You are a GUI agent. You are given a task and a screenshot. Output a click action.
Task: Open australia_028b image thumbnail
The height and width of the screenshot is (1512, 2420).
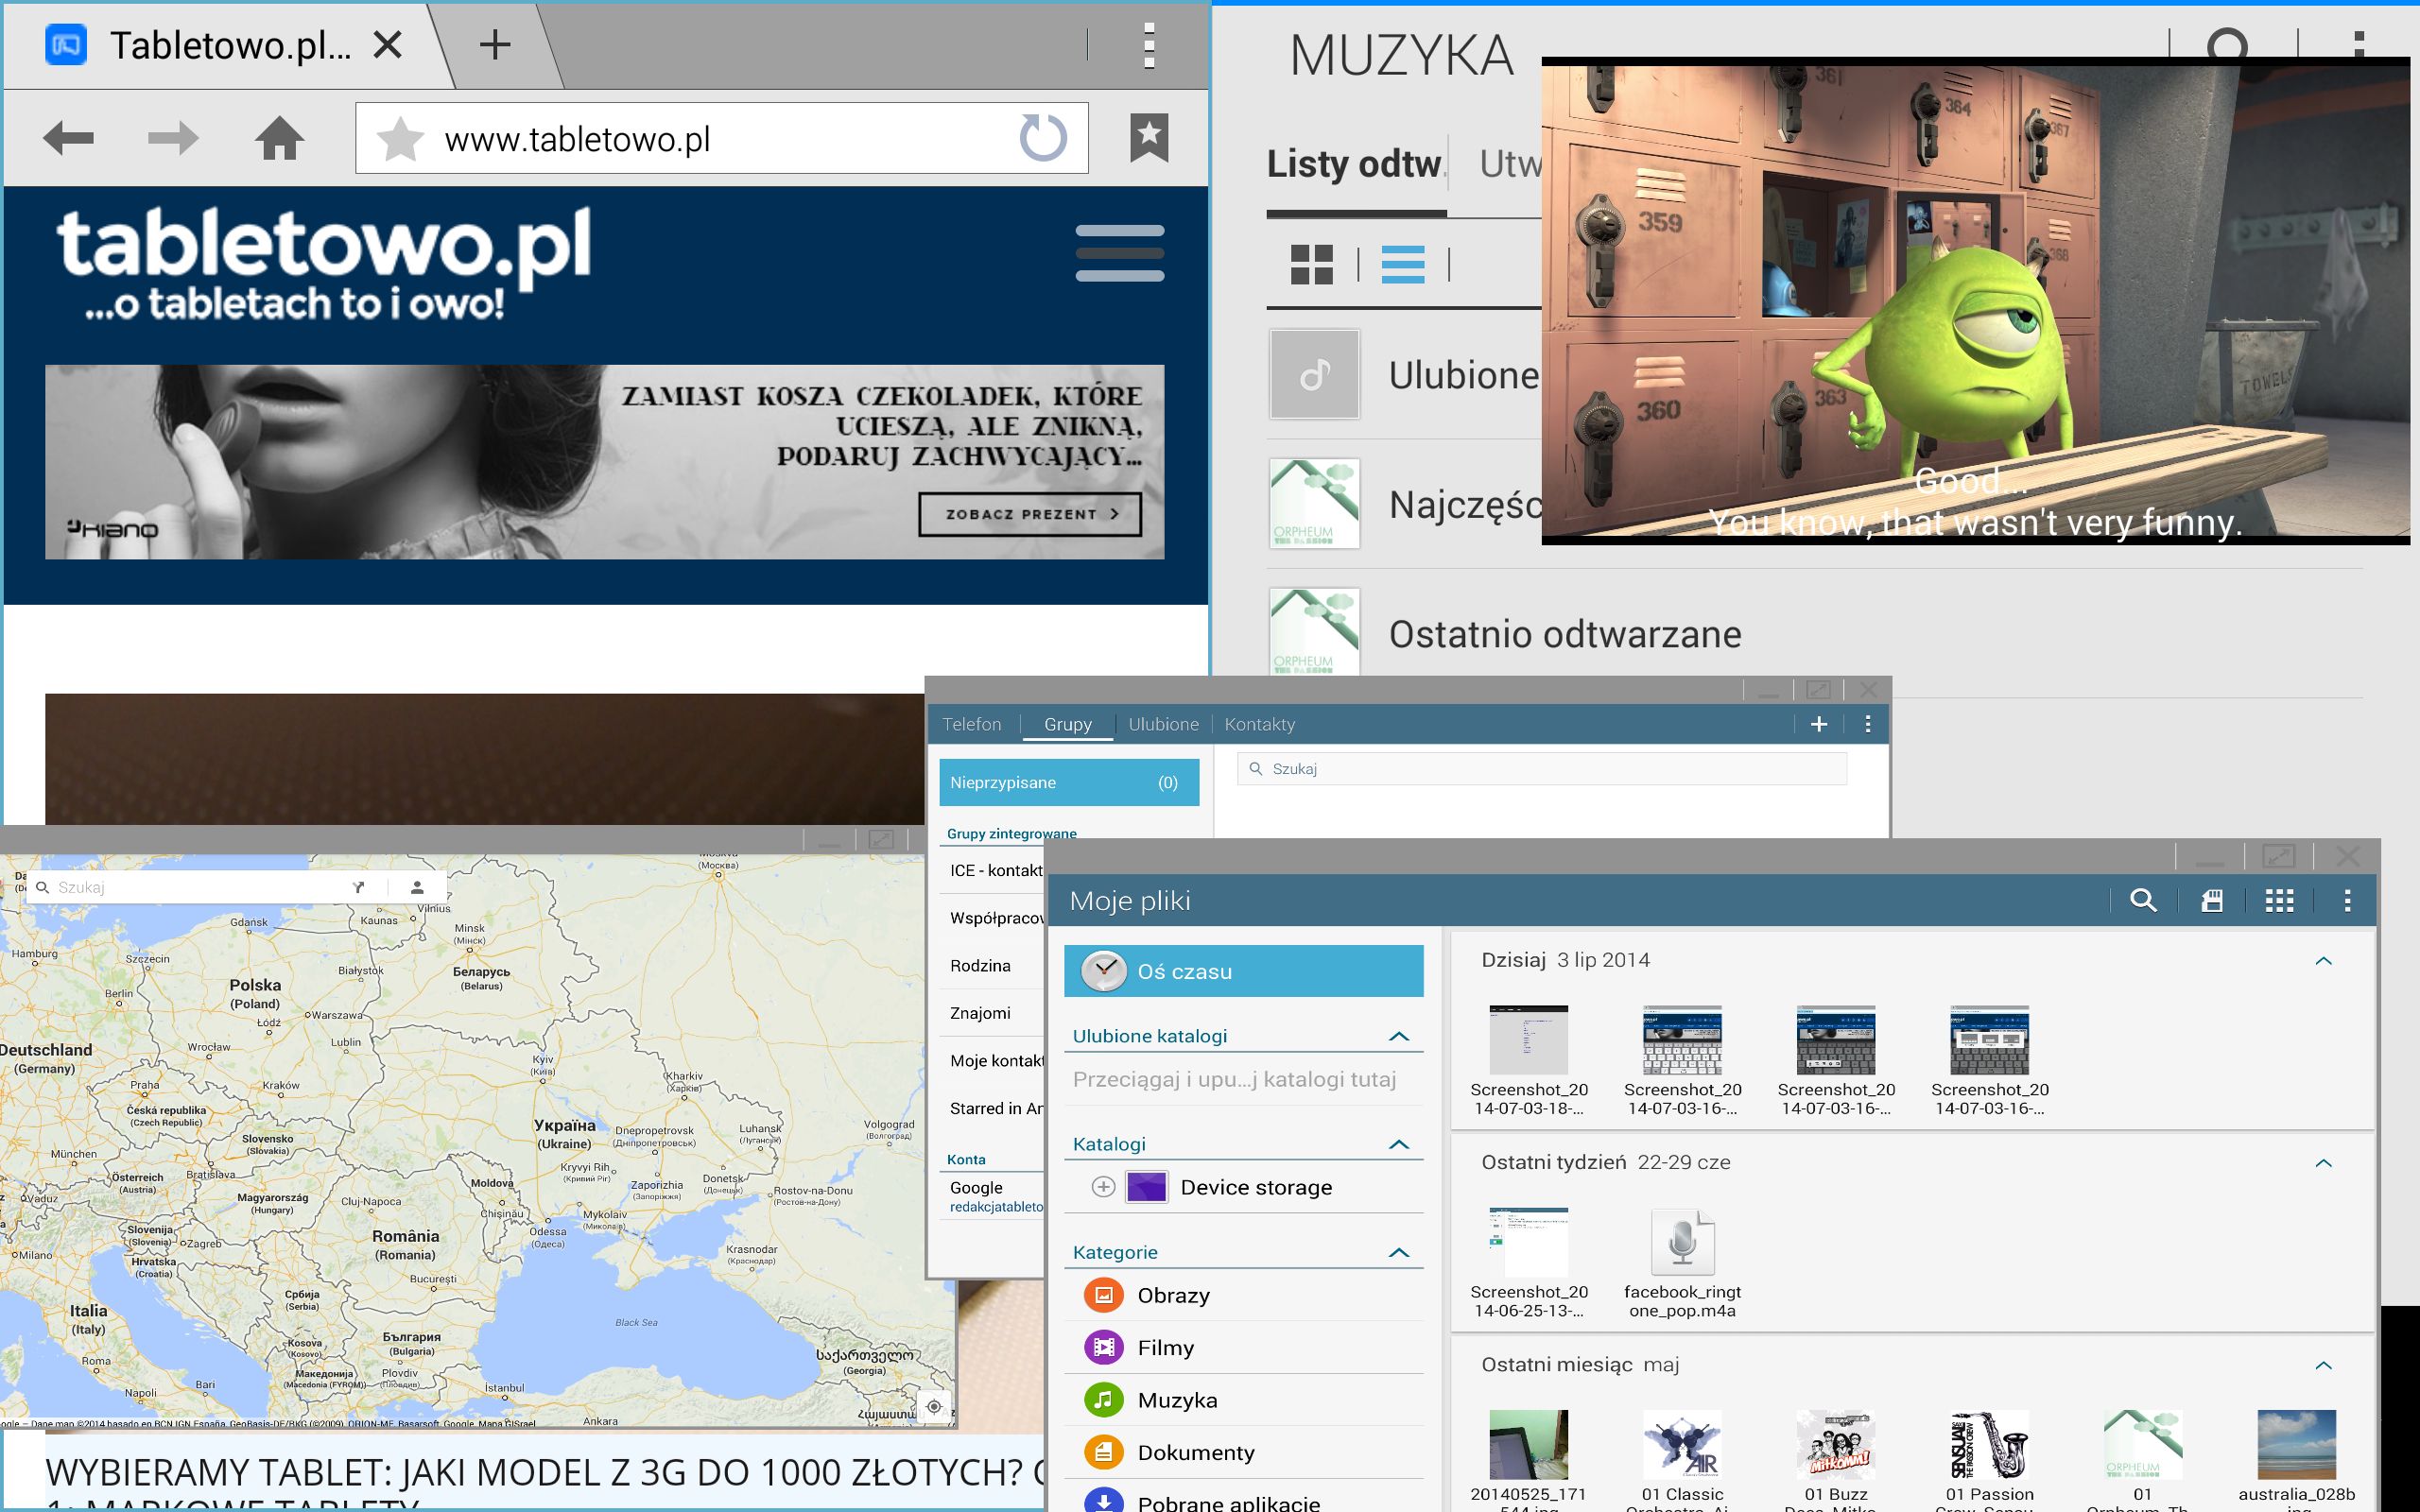pos(2296,1444)
